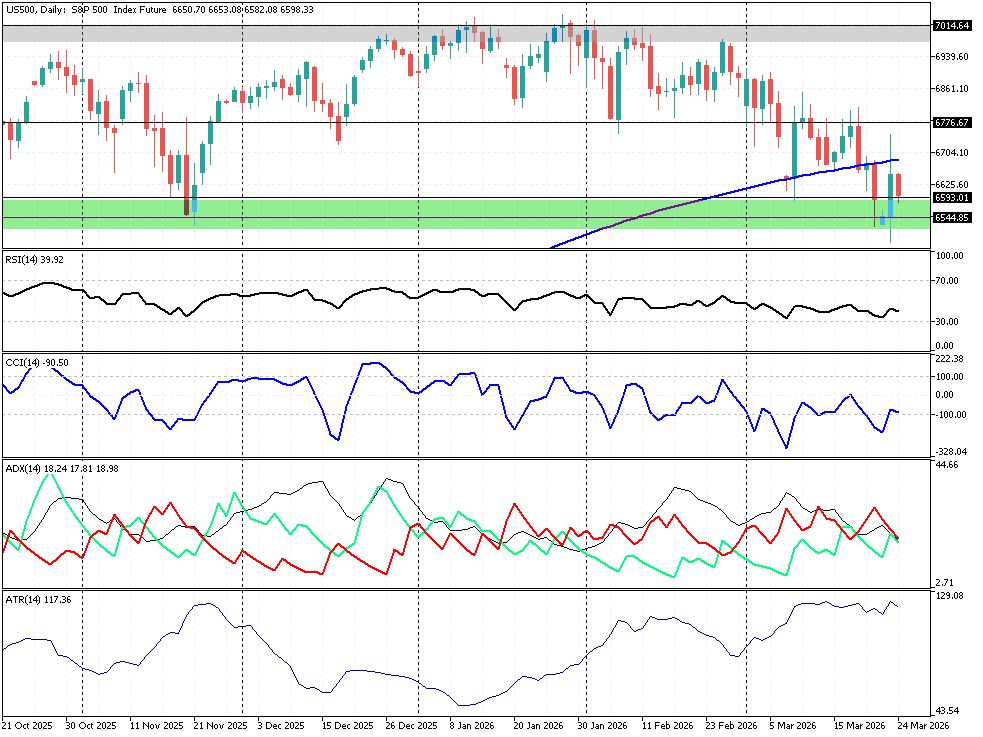Select the 8 Jan 2026 date on the time axis
The height and width of the screenshot is (737, 983).
(473, 724)
